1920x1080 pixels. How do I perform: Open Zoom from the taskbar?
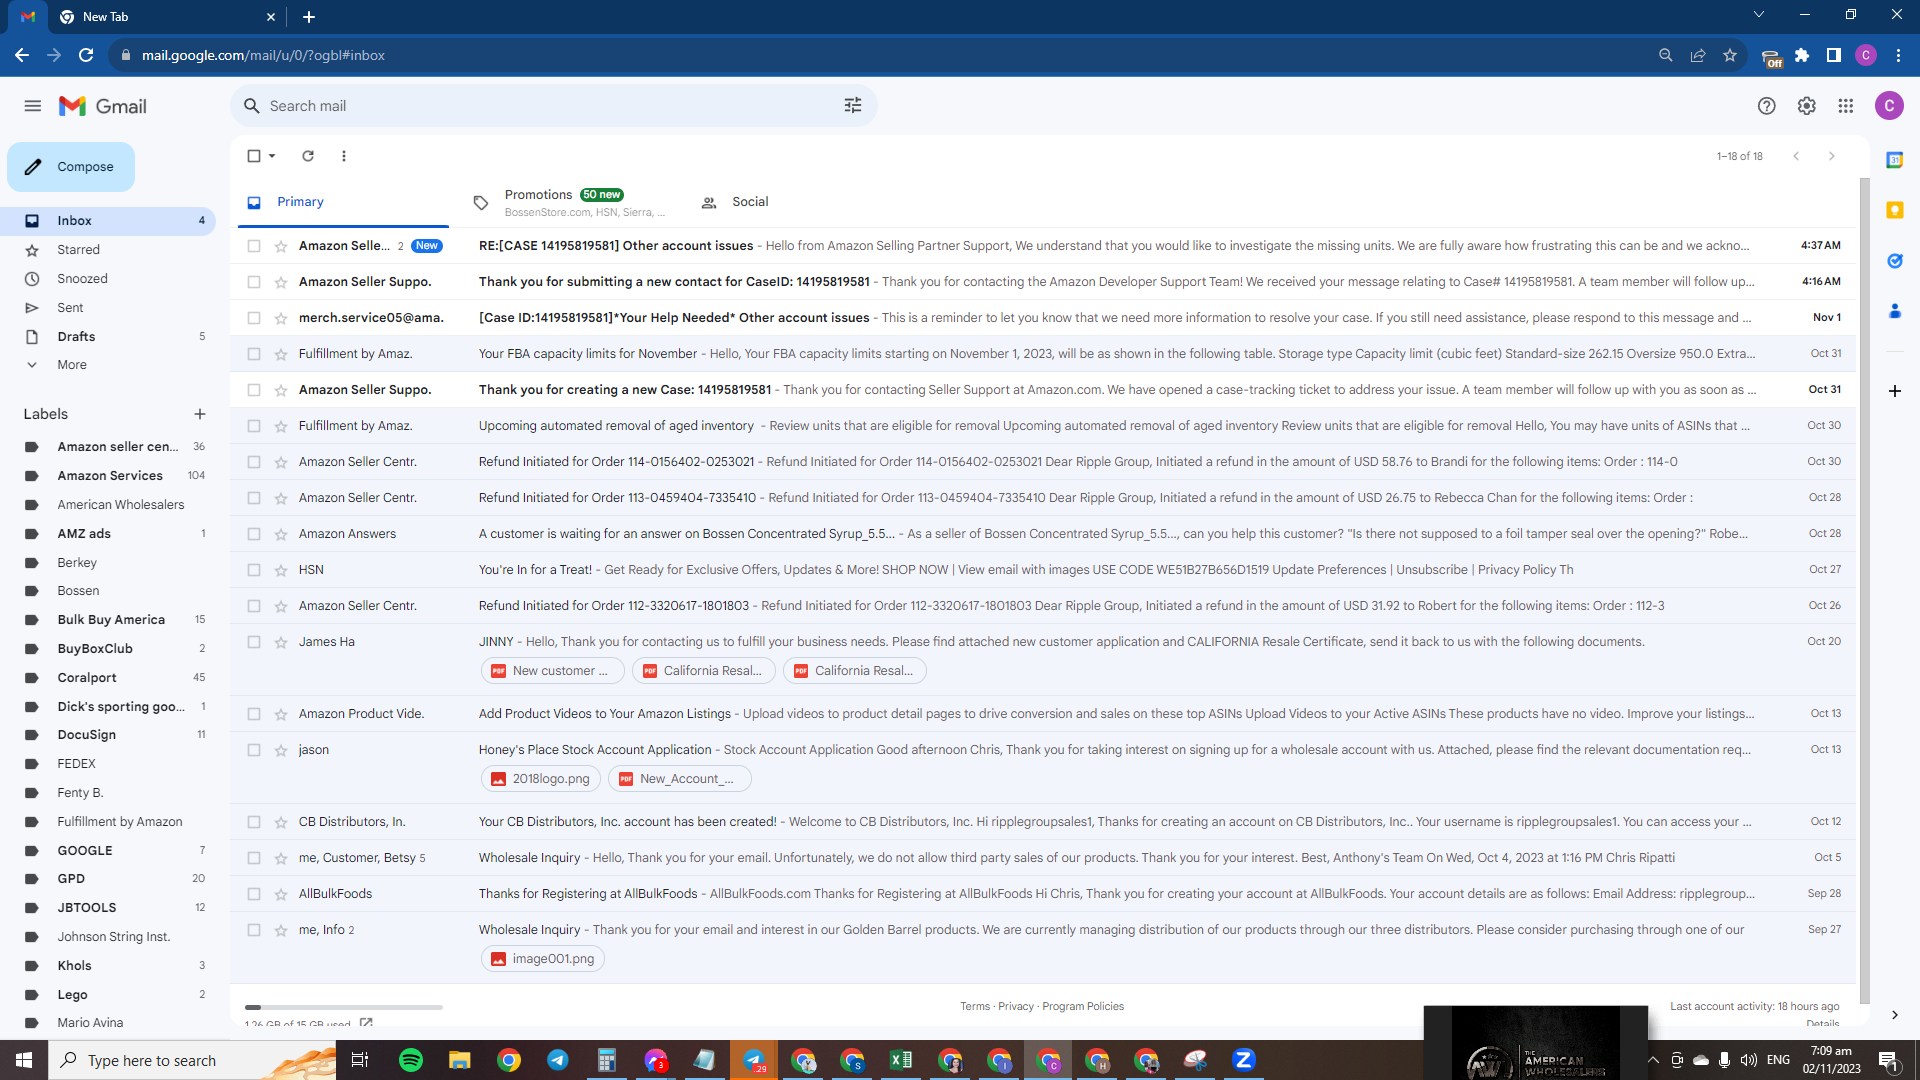1244,1060
